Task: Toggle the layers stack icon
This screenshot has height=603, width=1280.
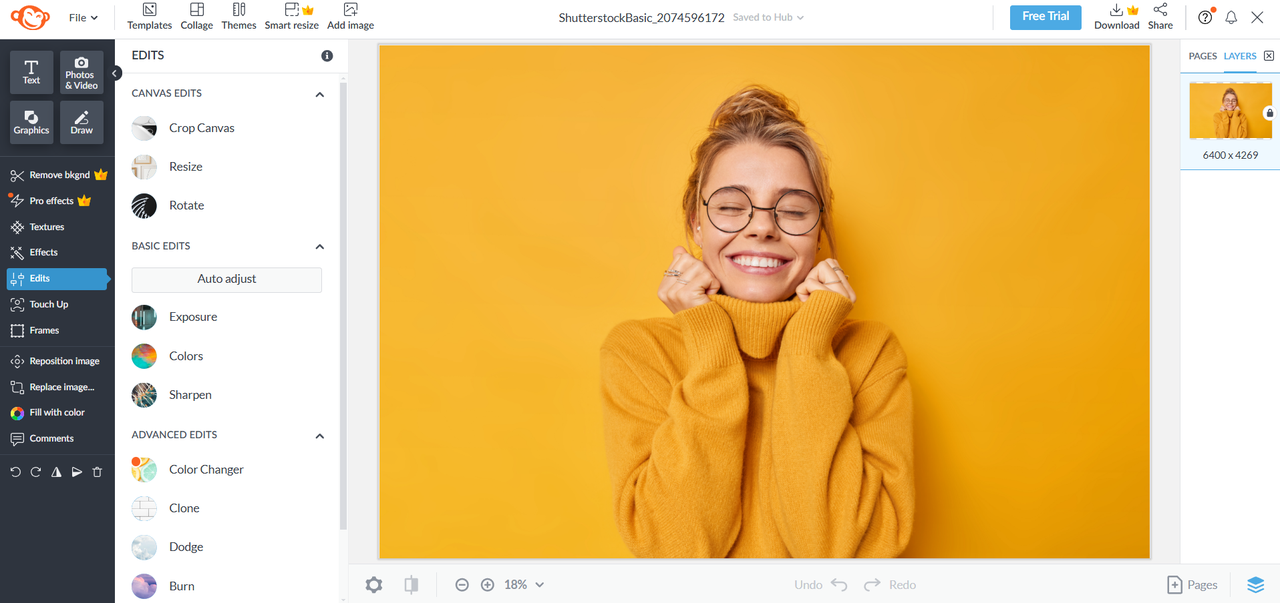Action: pyautogui.click(x=1255, y=585)
